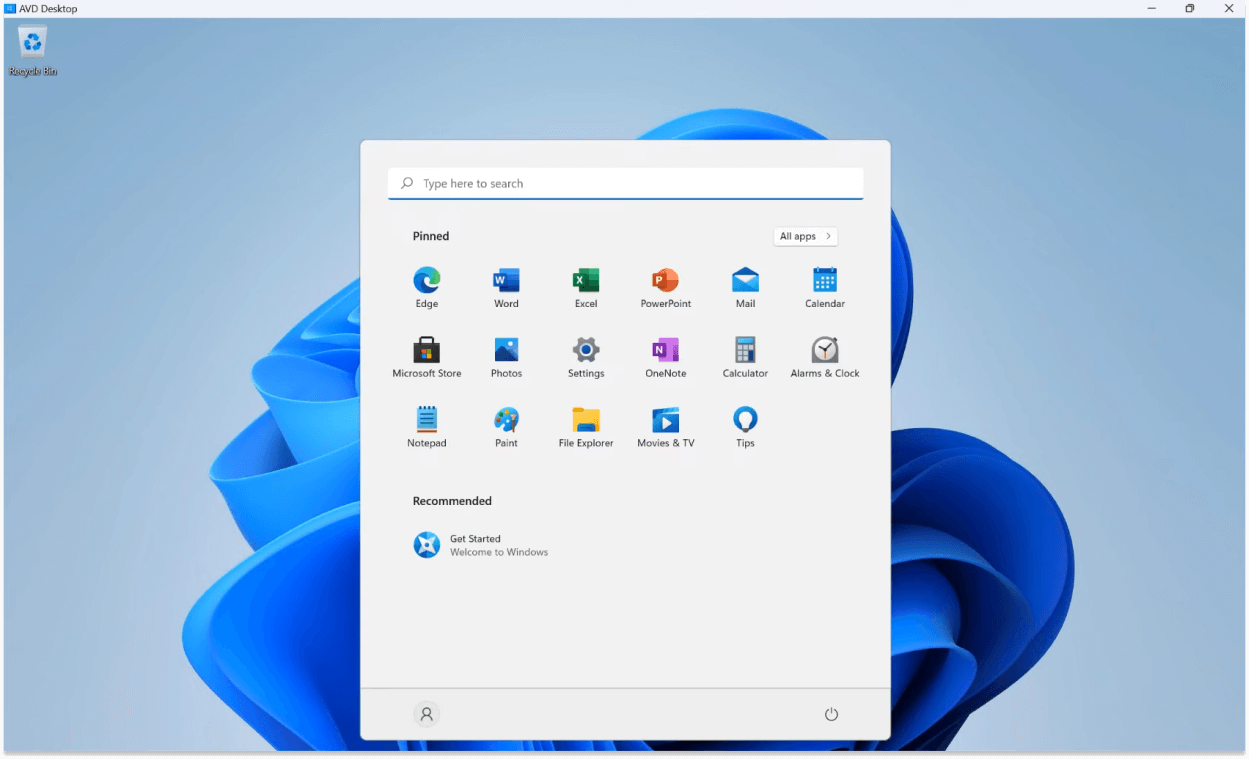Click the Type here to search box
This screenshot has width=1249, height=759.
(625, 184)
